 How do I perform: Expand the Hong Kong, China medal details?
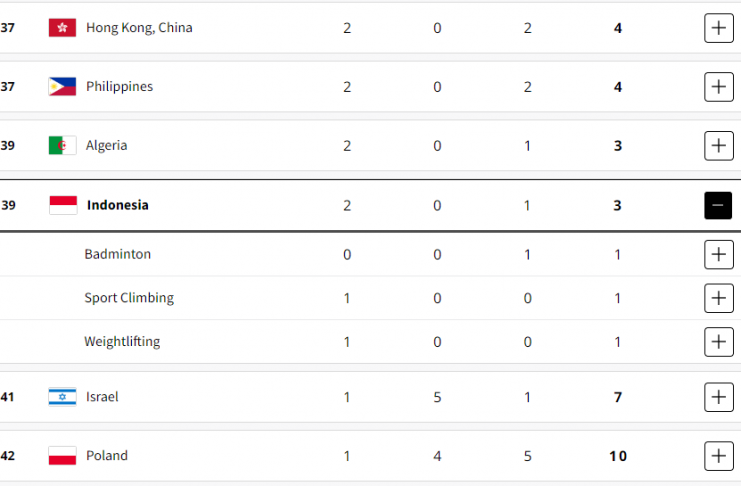[718, 28]
